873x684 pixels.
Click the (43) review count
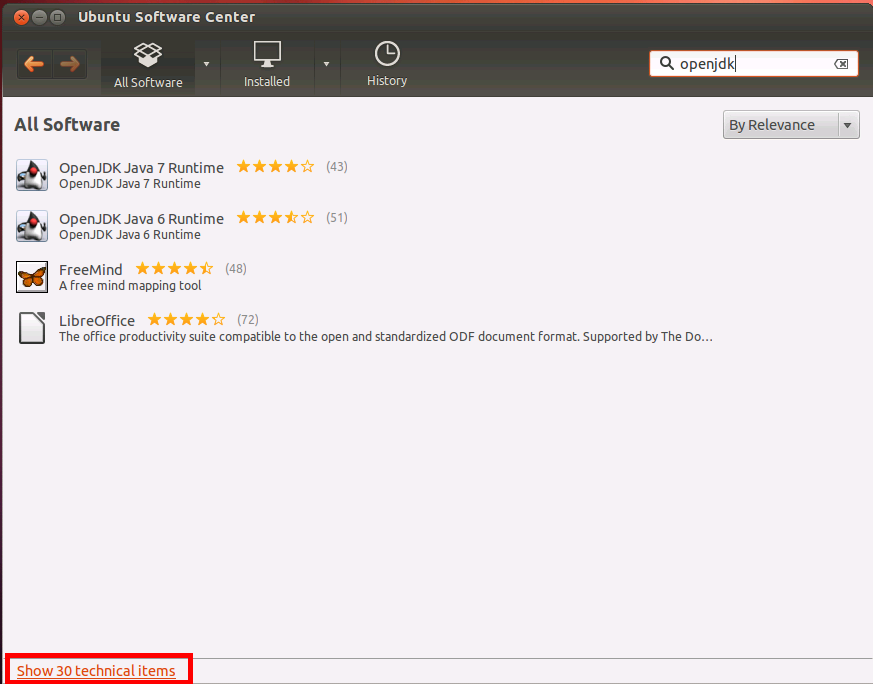coord(337,167)
